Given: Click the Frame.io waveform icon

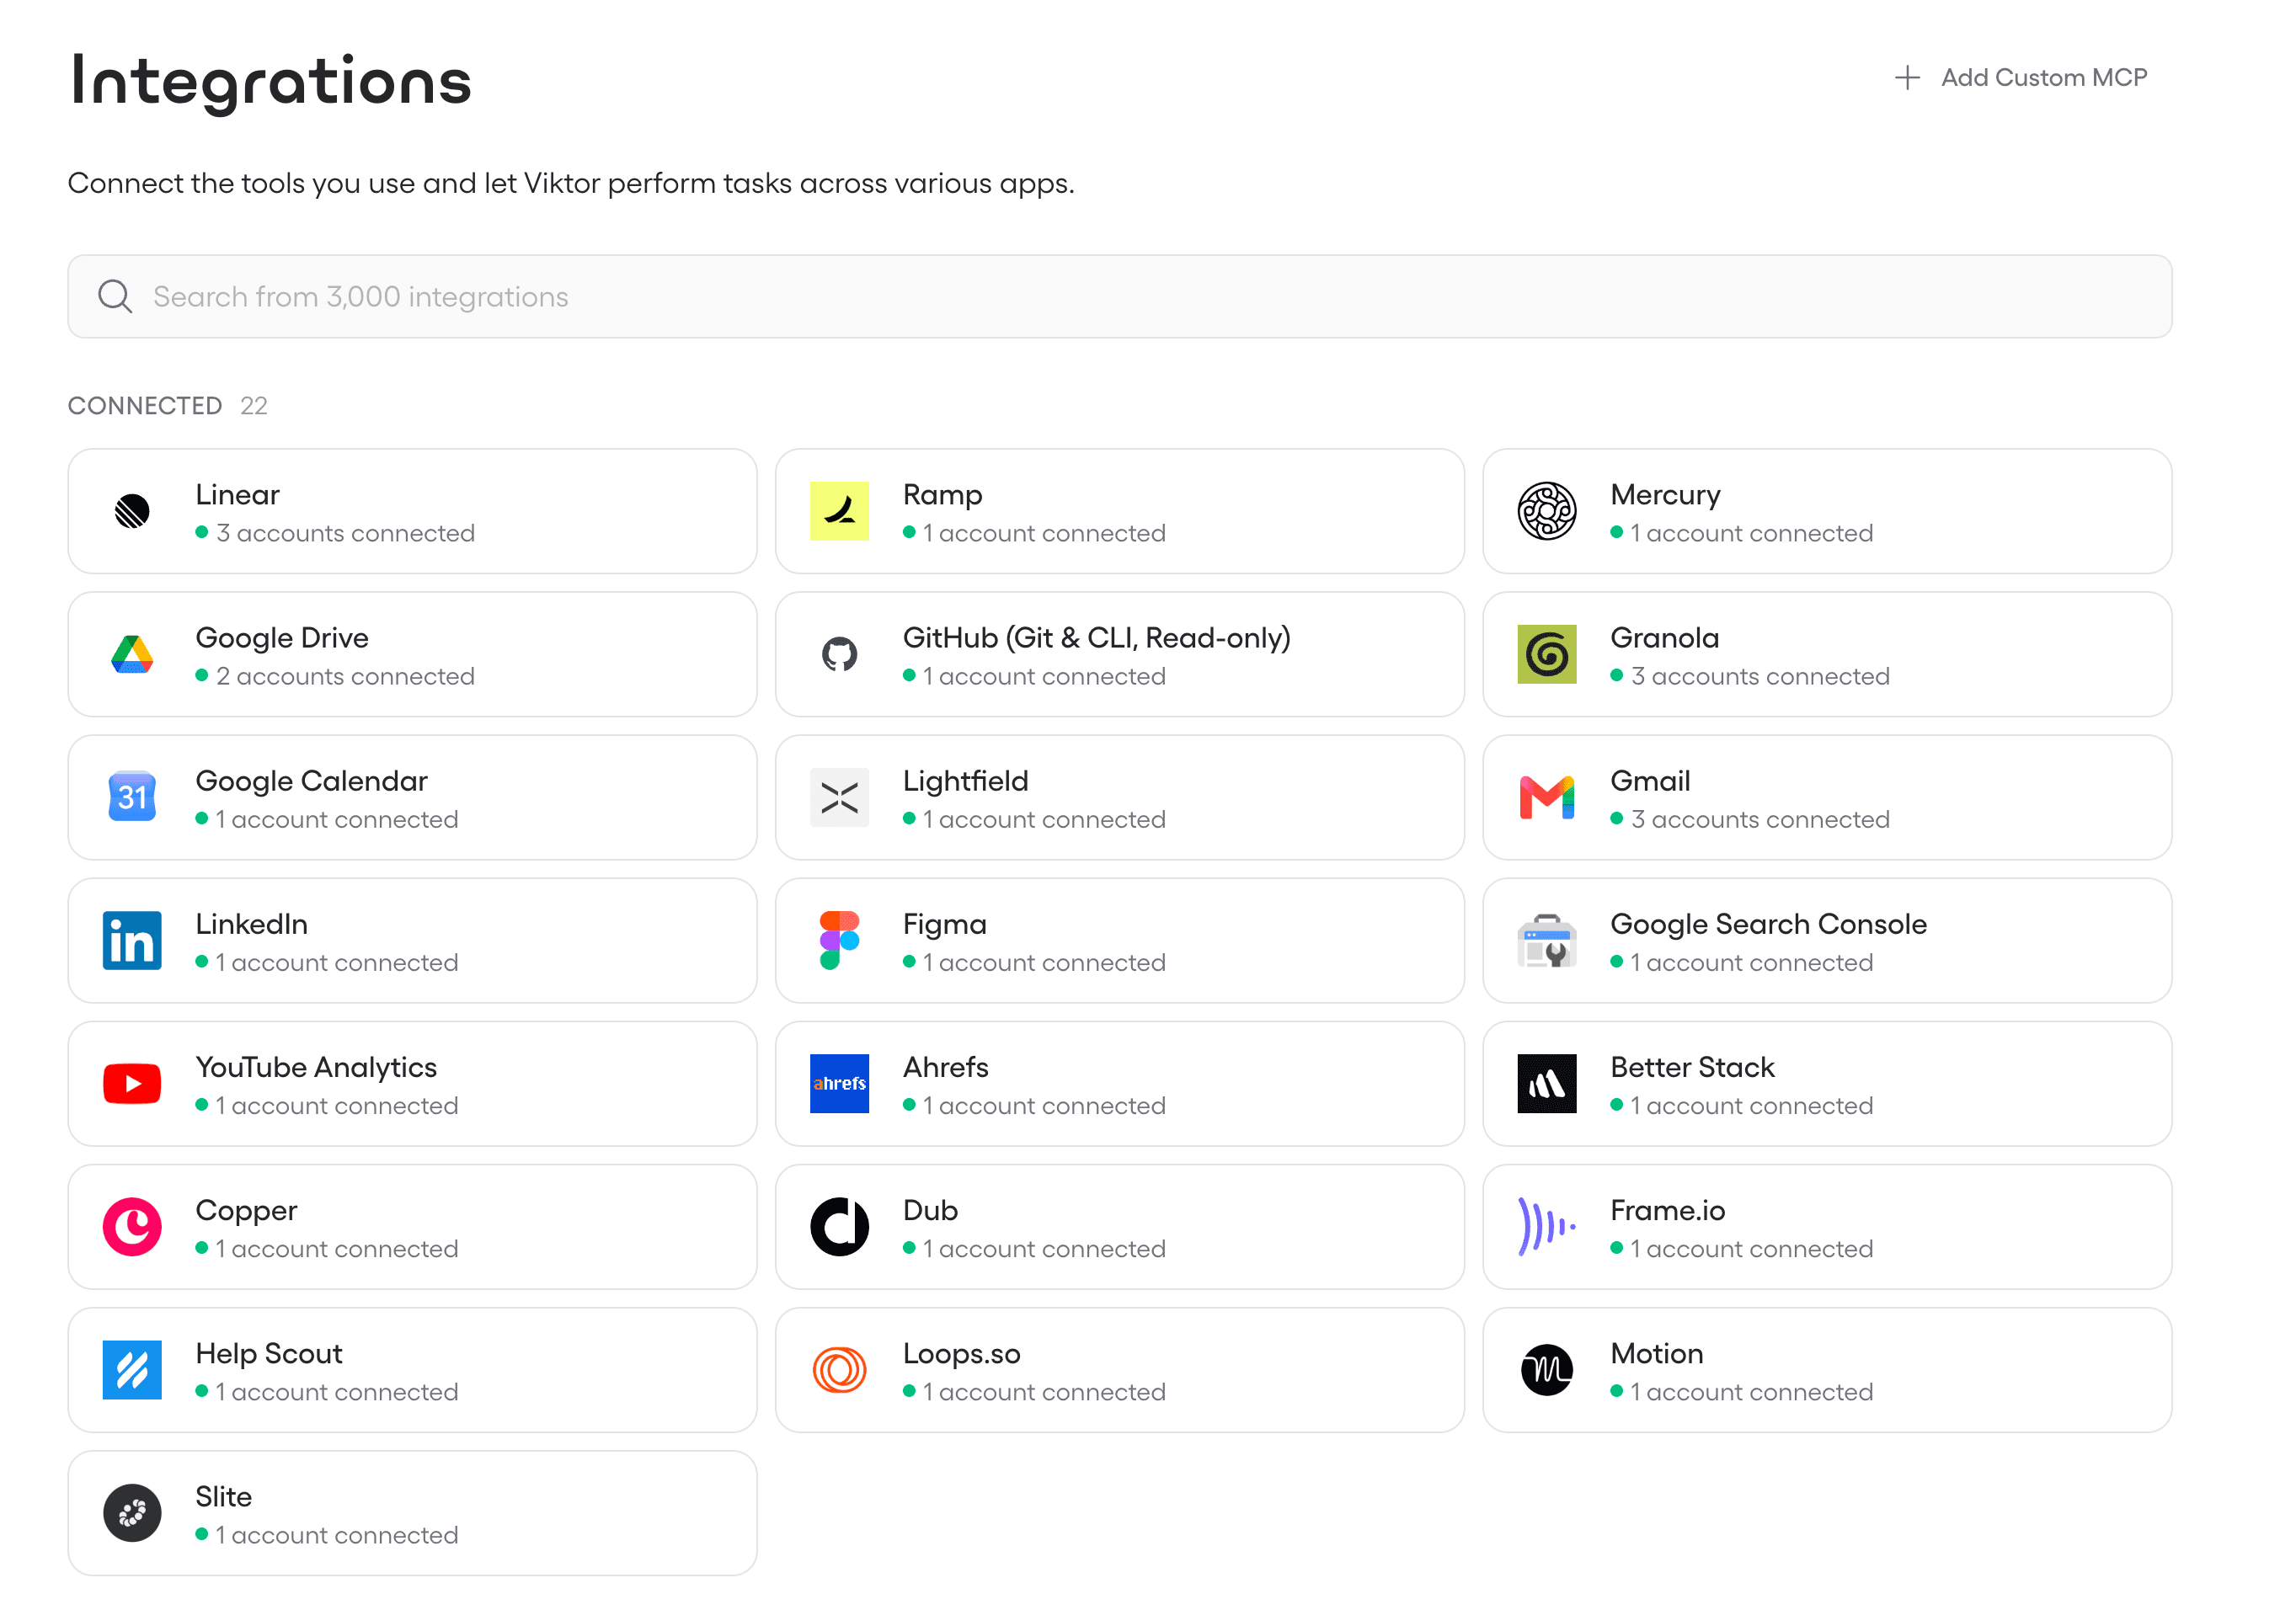Looking at the screenshot, I should point(1547,1226).
